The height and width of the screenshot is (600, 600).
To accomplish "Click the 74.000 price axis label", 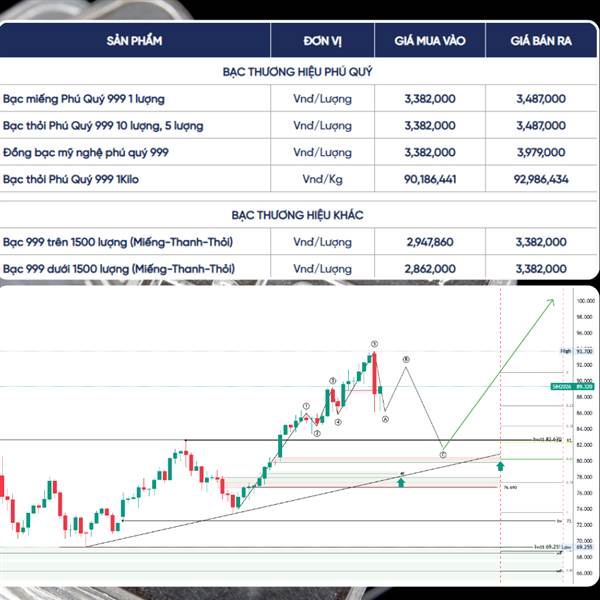I will coord(585,509).
